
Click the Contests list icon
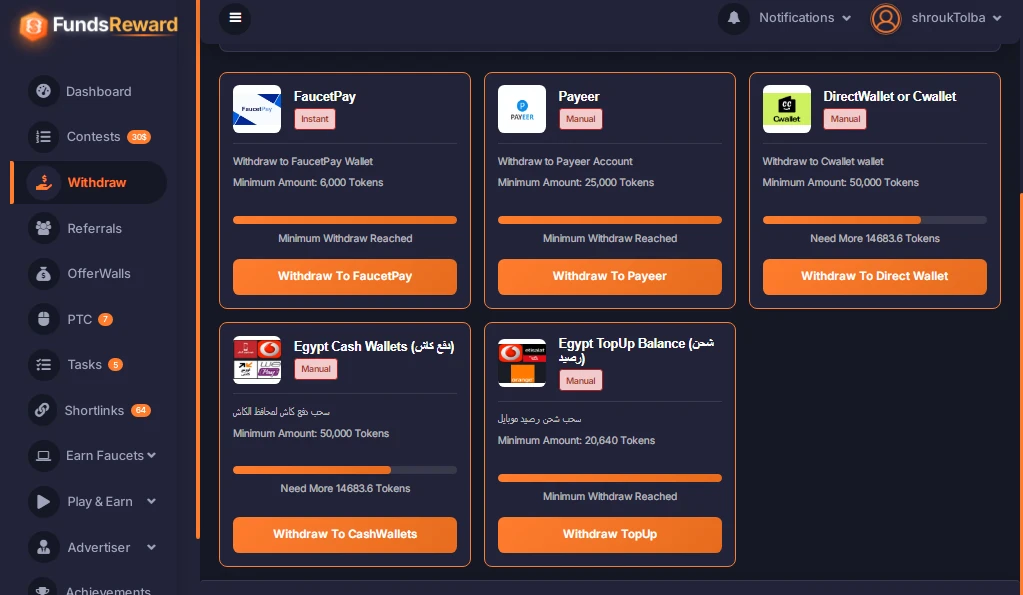coord(44,137)
